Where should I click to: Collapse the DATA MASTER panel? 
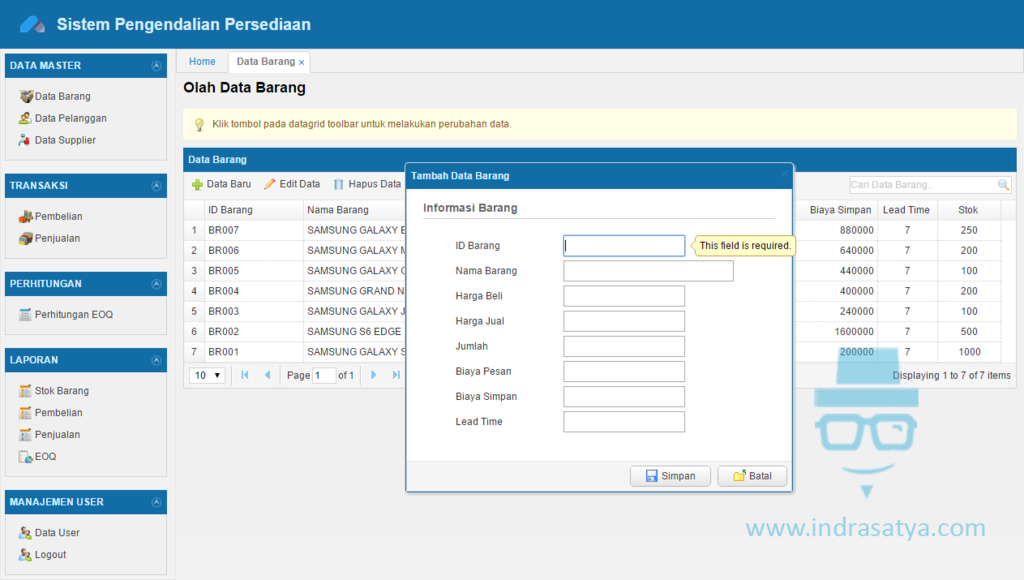coord(156,64)
